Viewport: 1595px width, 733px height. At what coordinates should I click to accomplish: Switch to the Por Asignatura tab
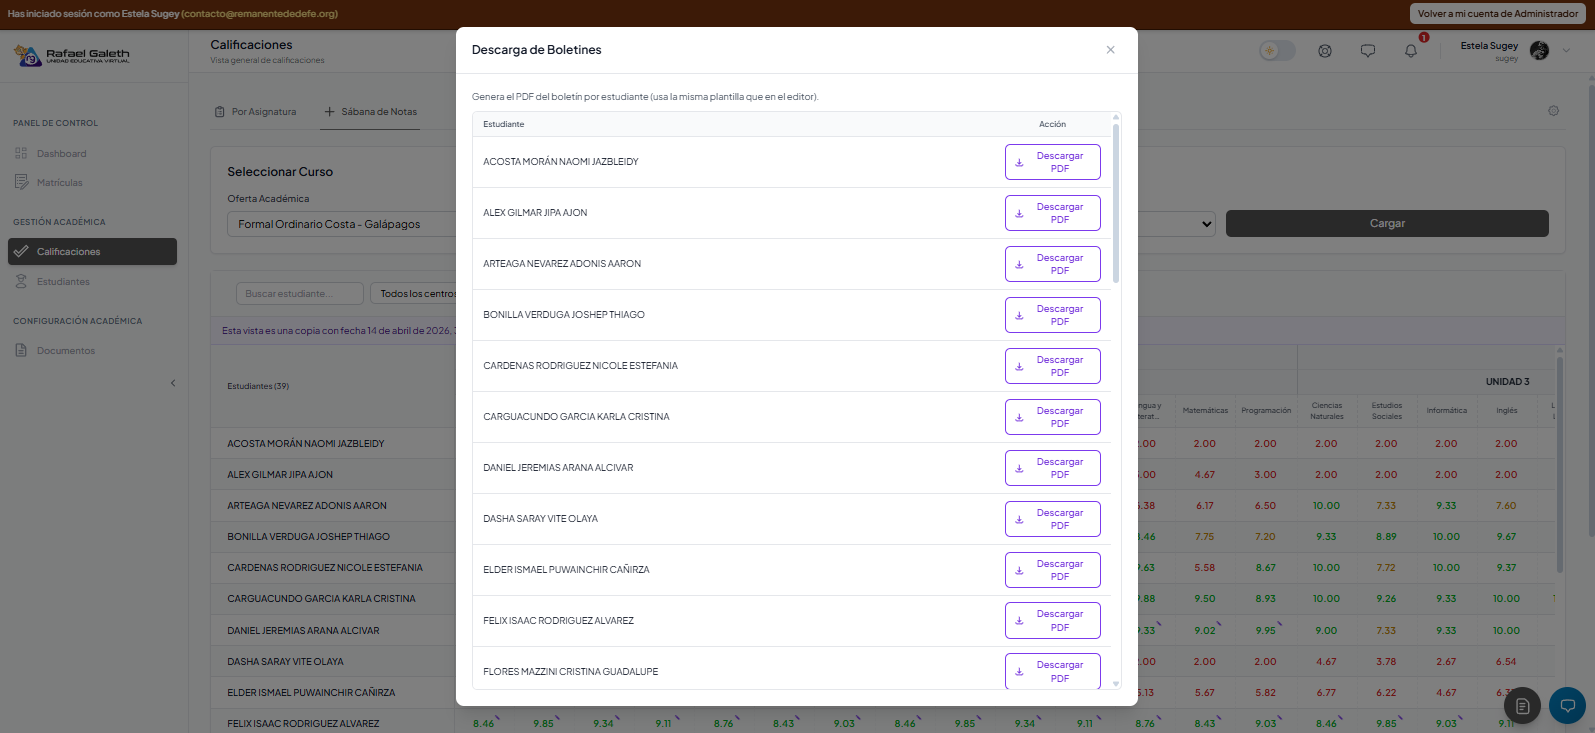tap(256, 112)
